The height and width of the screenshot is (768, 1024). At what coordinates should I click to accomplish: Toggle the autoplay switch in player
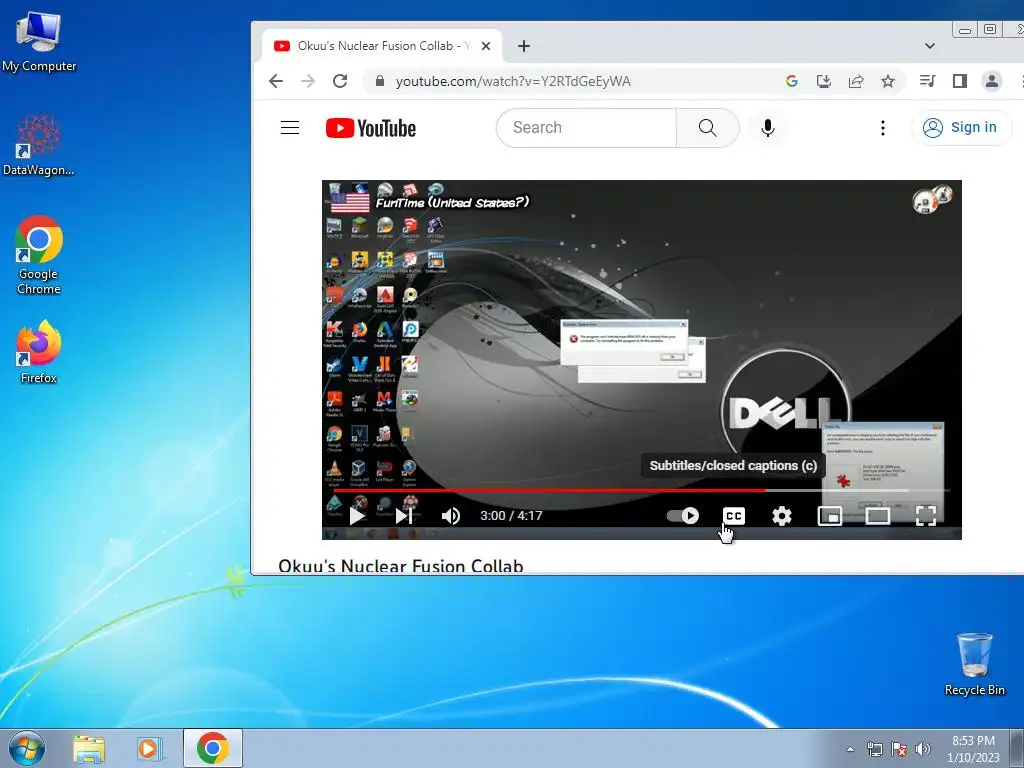click(682, 516)
